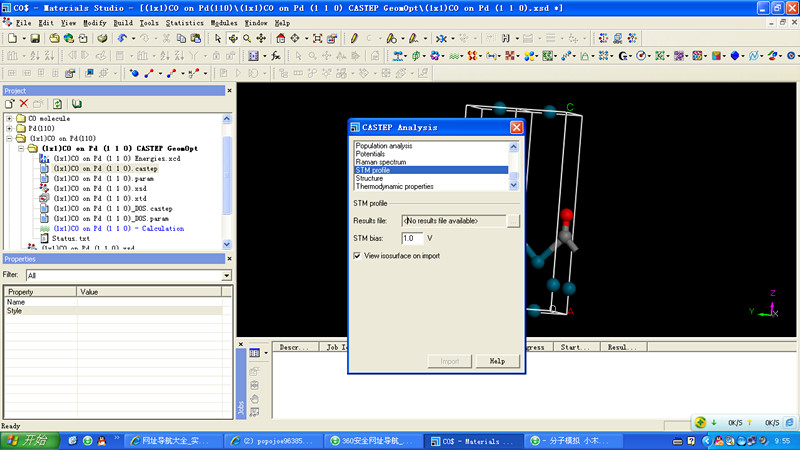Open the Statistics menu
The height and width of the screenshot is (450, 800).
point(183,22)
